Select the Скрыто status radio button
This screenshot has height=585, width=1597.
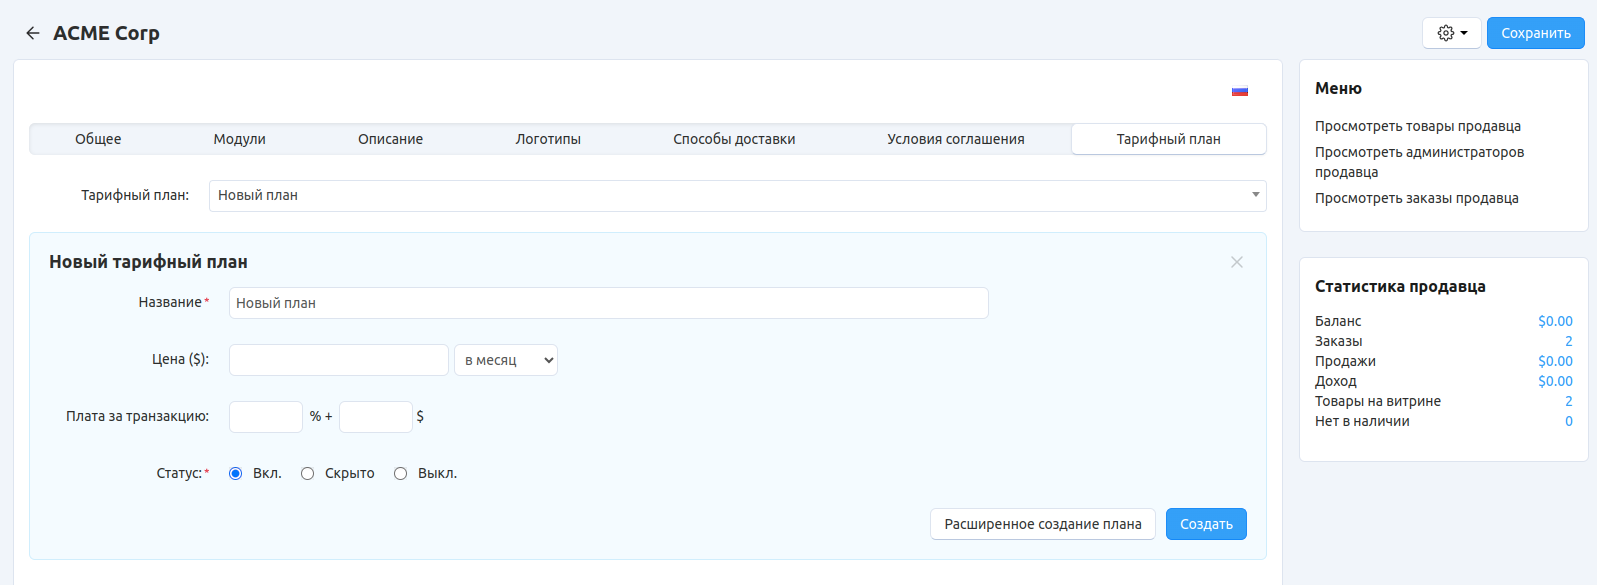point(308,474)
